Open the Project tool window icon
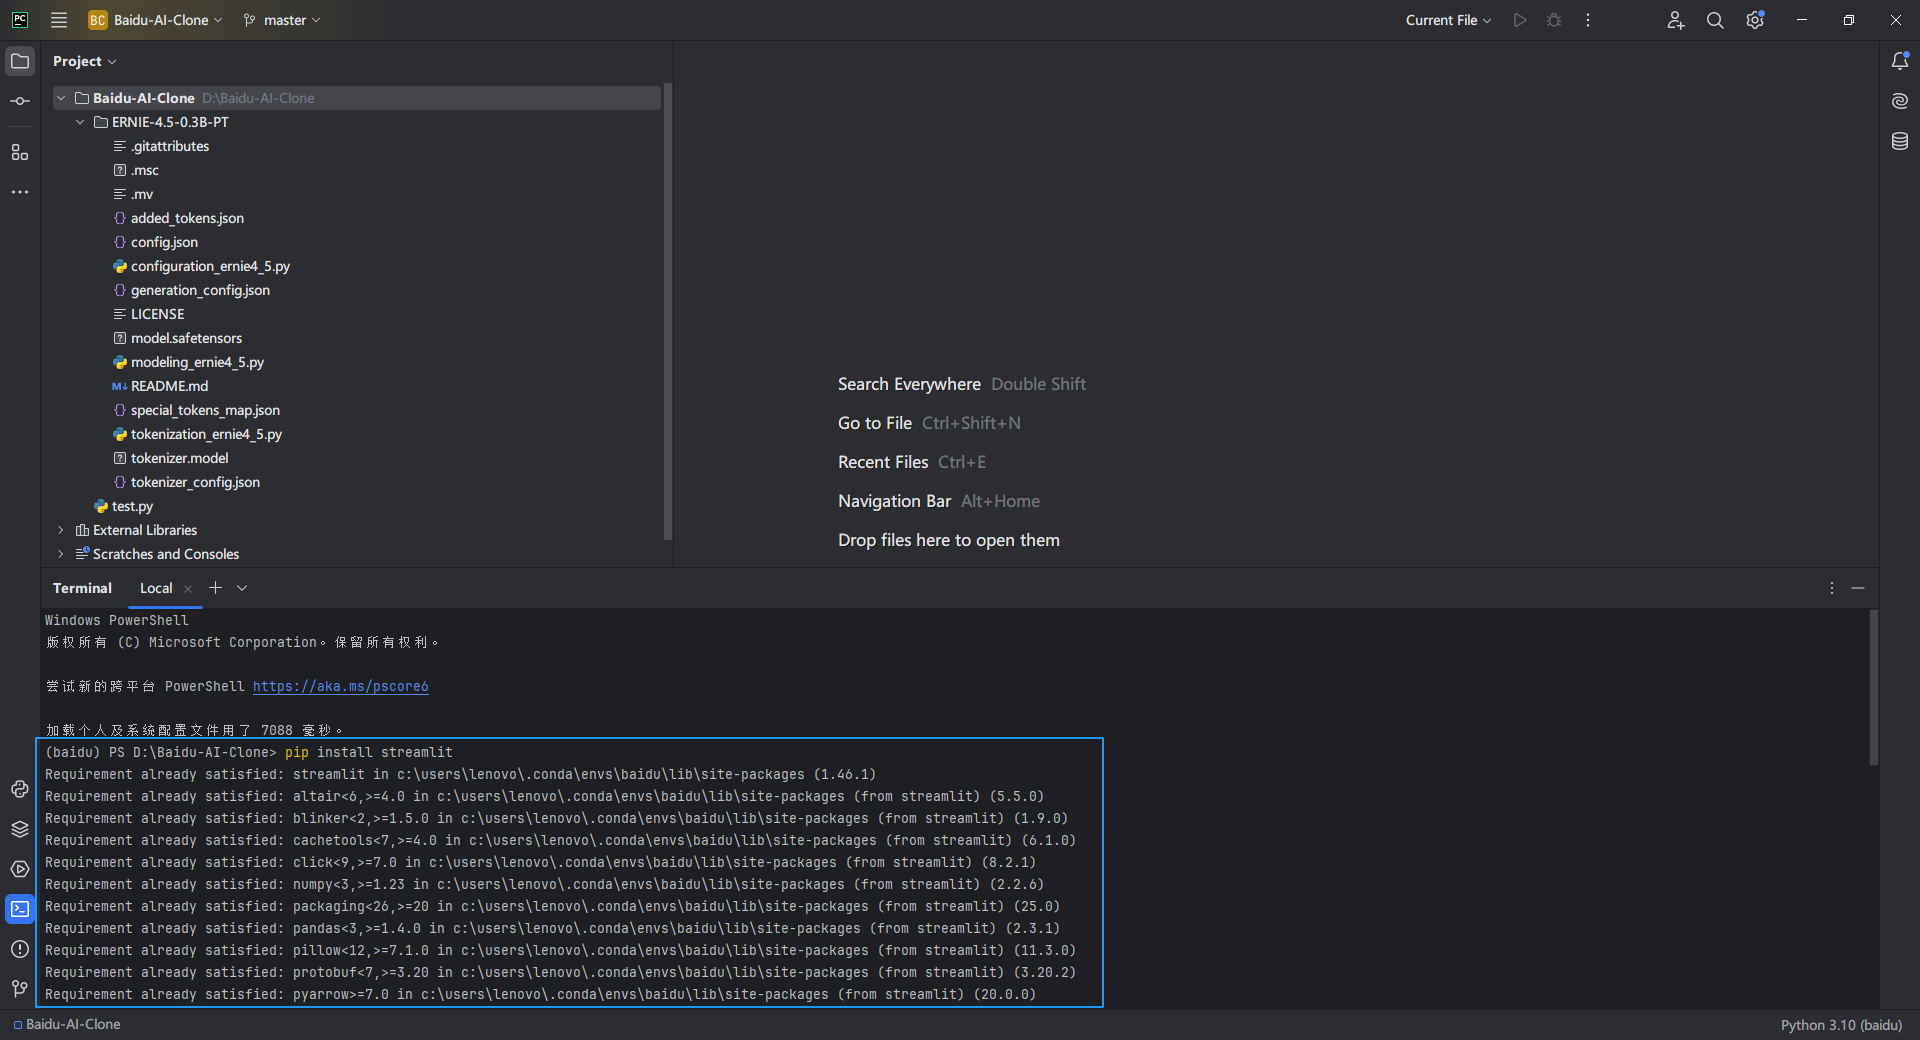This screenshot has width=1920, height=1040. pos(20,61)
